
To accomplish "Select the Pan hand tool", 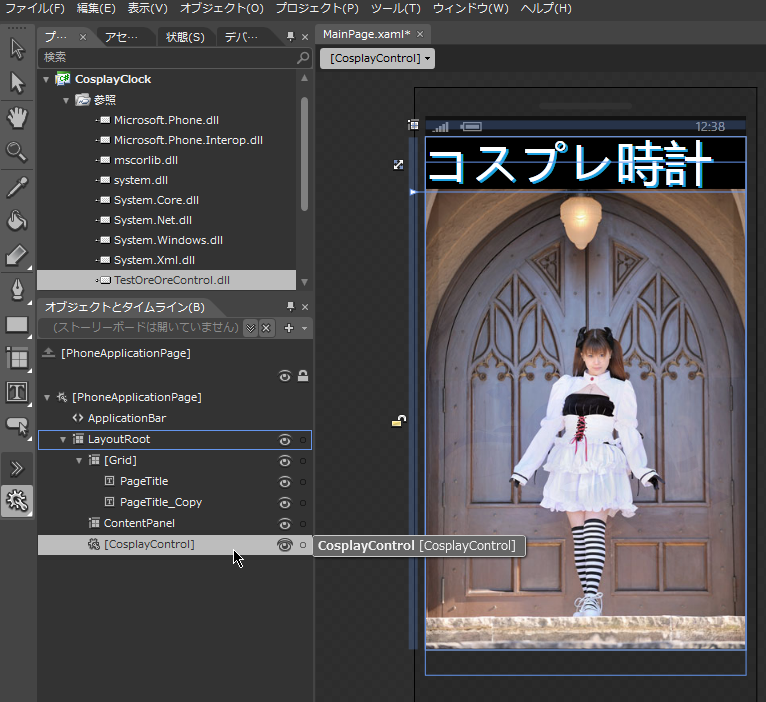I will (18, 118).
